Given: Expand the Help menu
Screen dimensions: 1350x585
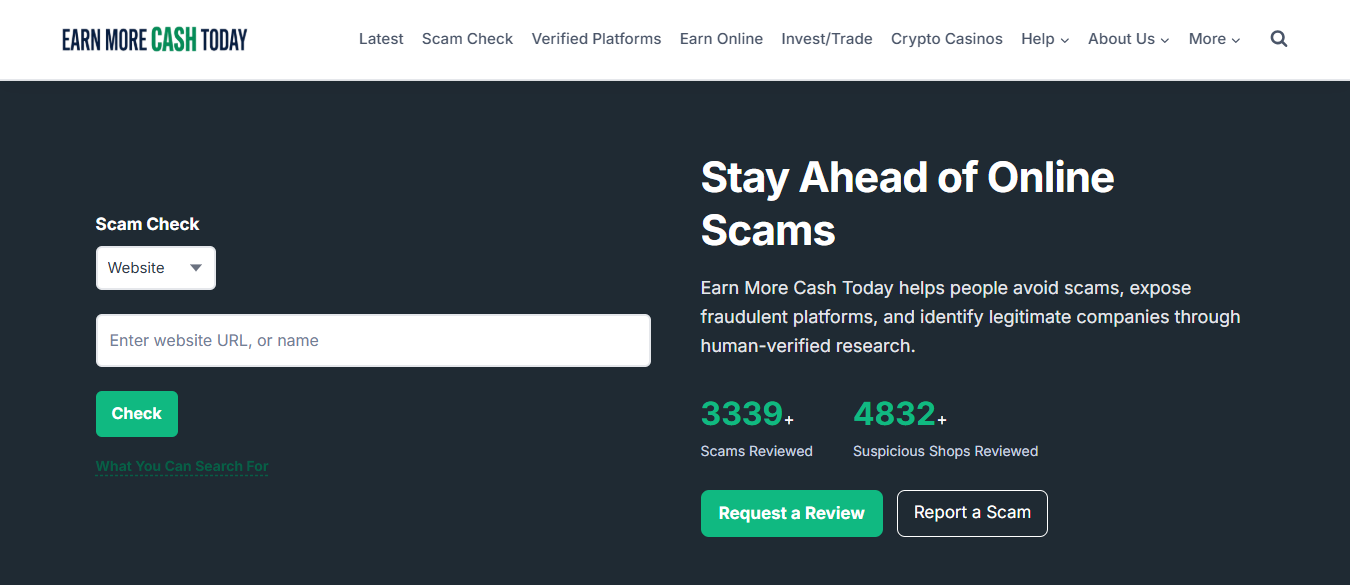Looking at the screenshot, I should coord(1044,39).
